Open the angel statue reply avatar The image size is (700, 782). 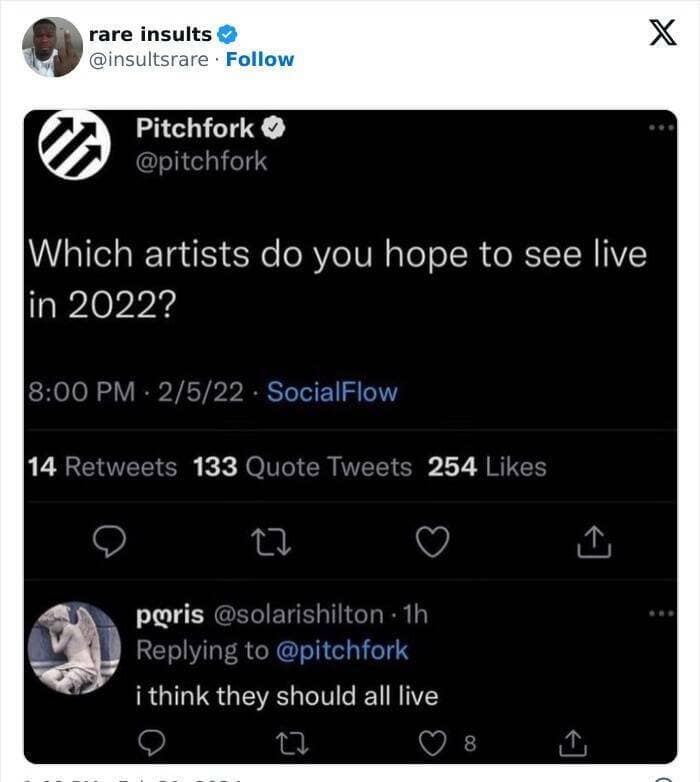coord(75,648)
